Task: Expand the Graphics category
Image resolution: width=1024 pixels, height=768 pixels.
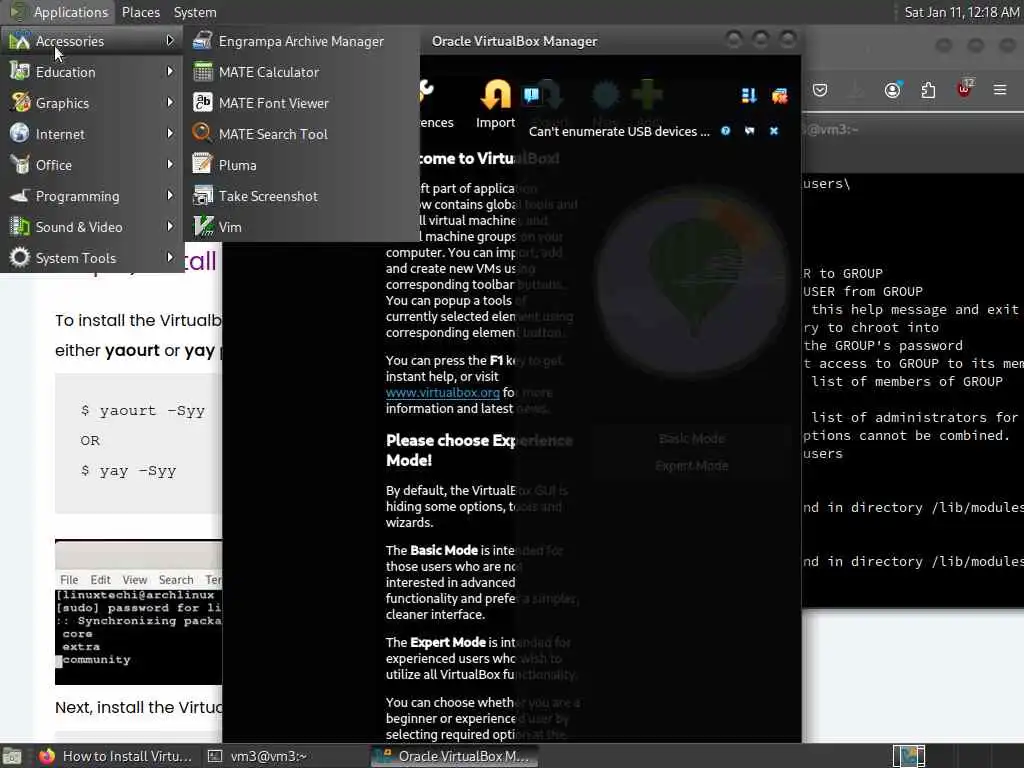Action: 91,103
